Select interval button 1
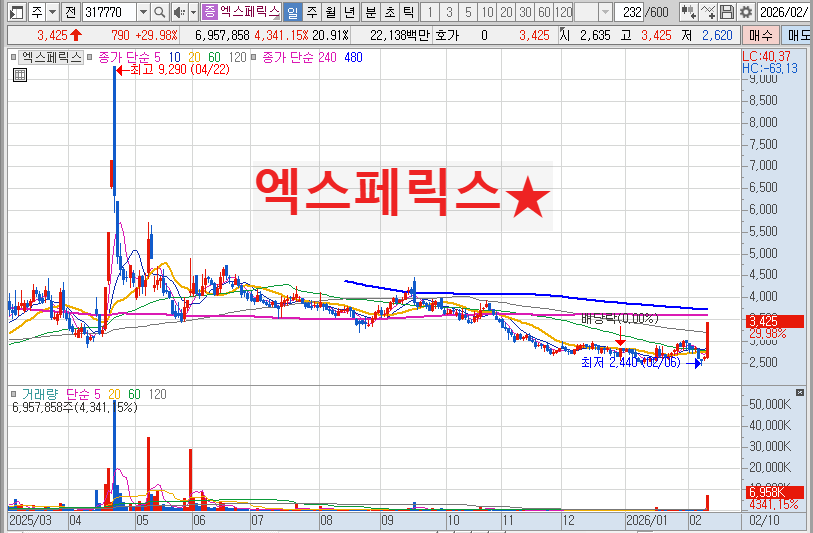Viewport: 813px width, 533px height. pyautogui.click(x=430, y=12)
